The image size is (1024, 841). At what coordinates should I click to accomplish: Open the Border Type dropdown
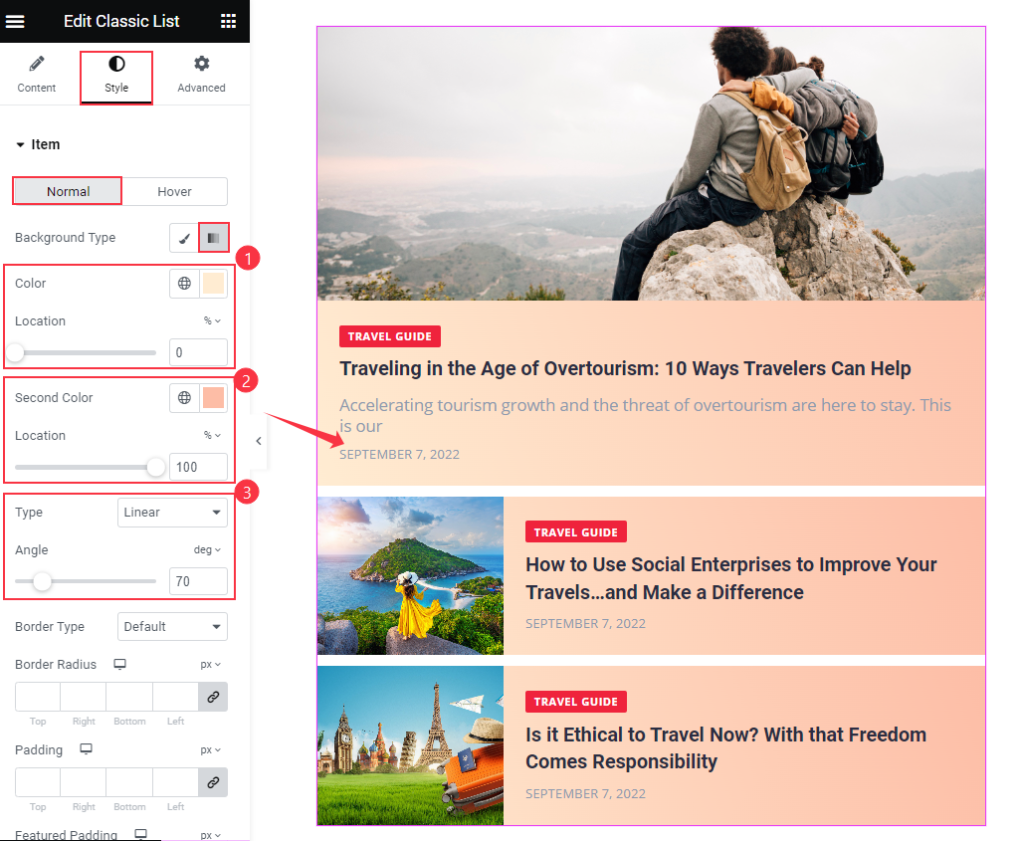click(x=172, y=627)
